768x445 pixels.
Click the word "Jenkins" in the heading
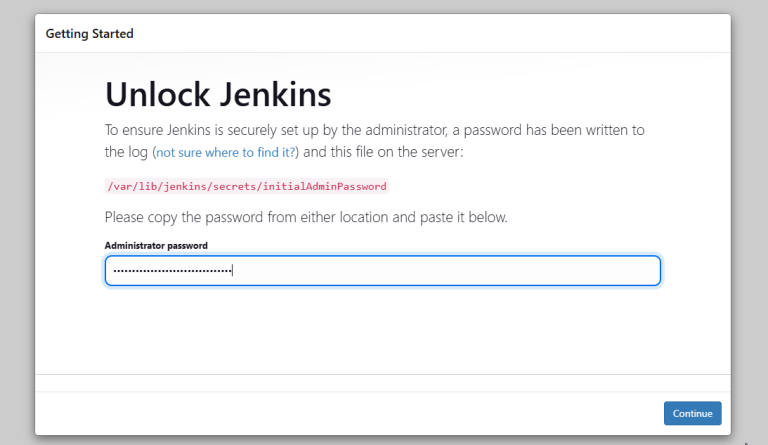(272, 95)
